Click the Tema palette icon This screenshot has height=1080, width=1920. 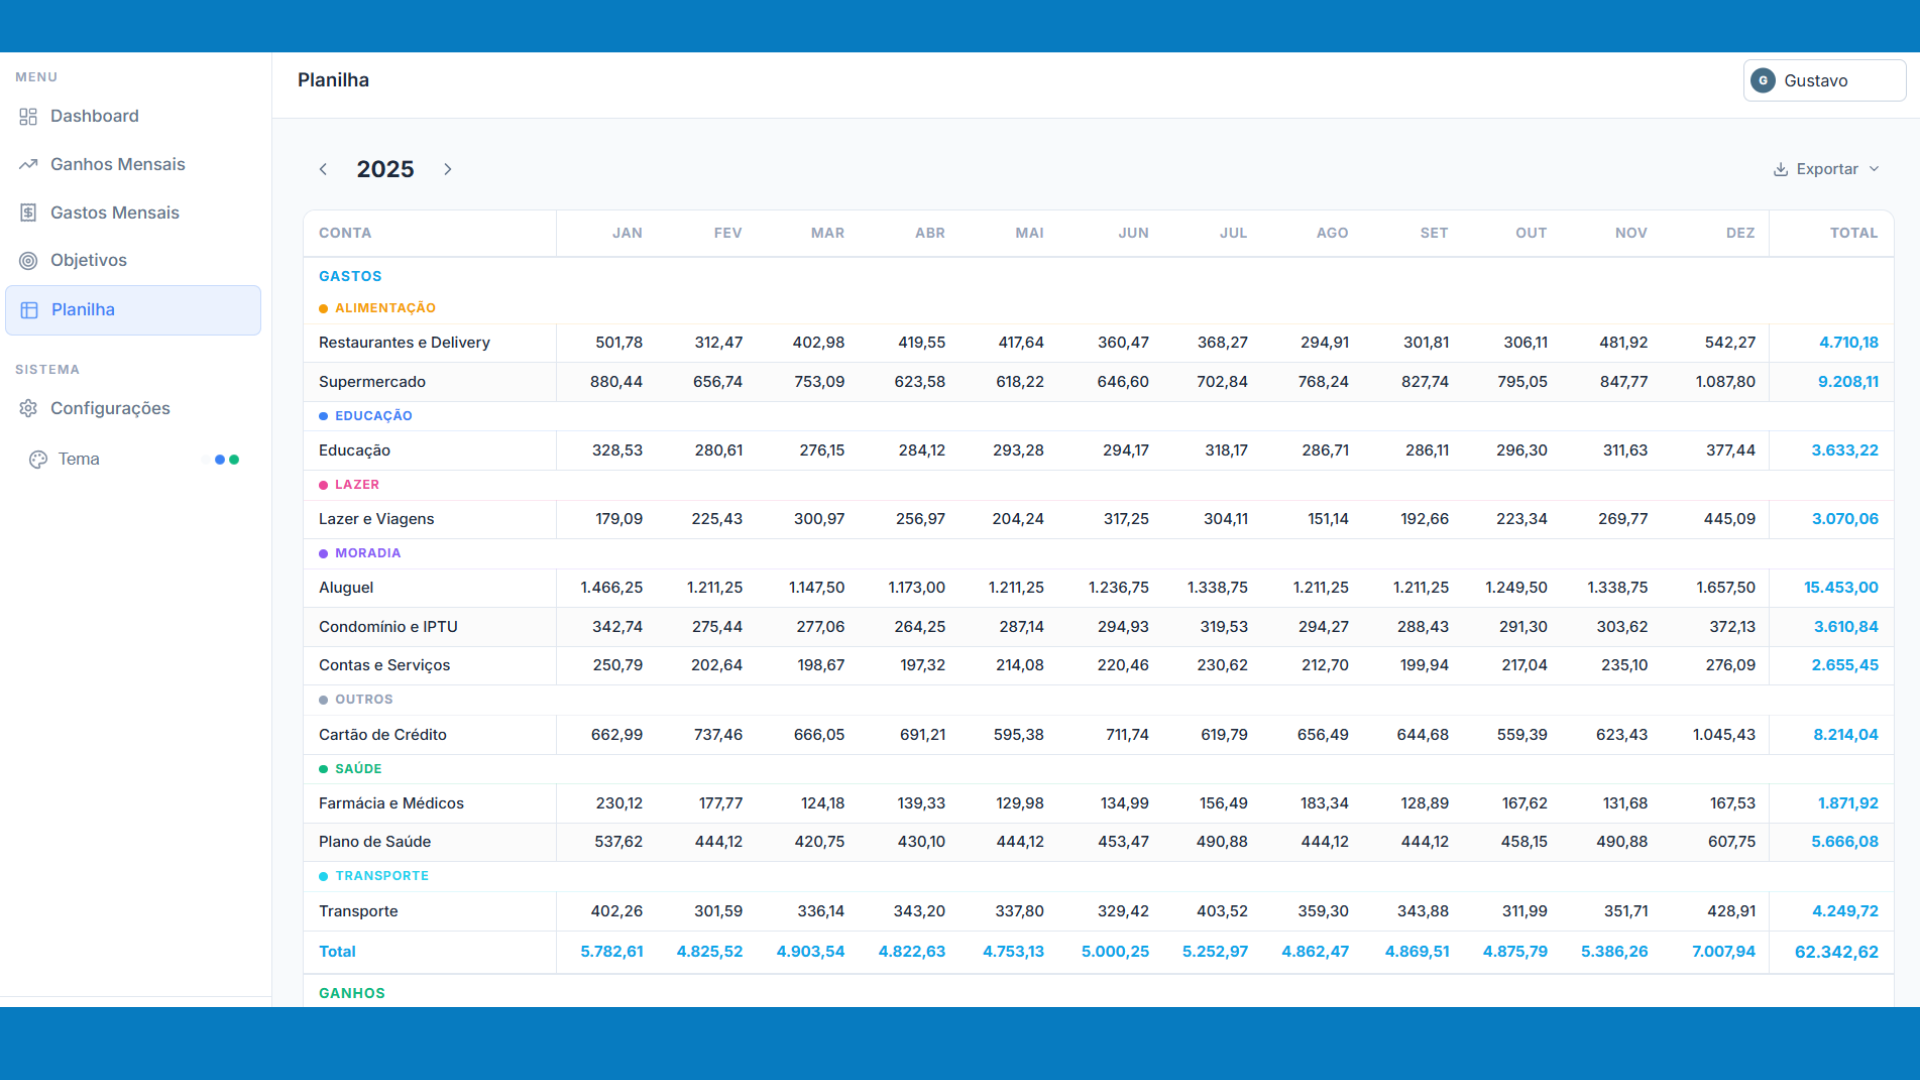point(38,459)
